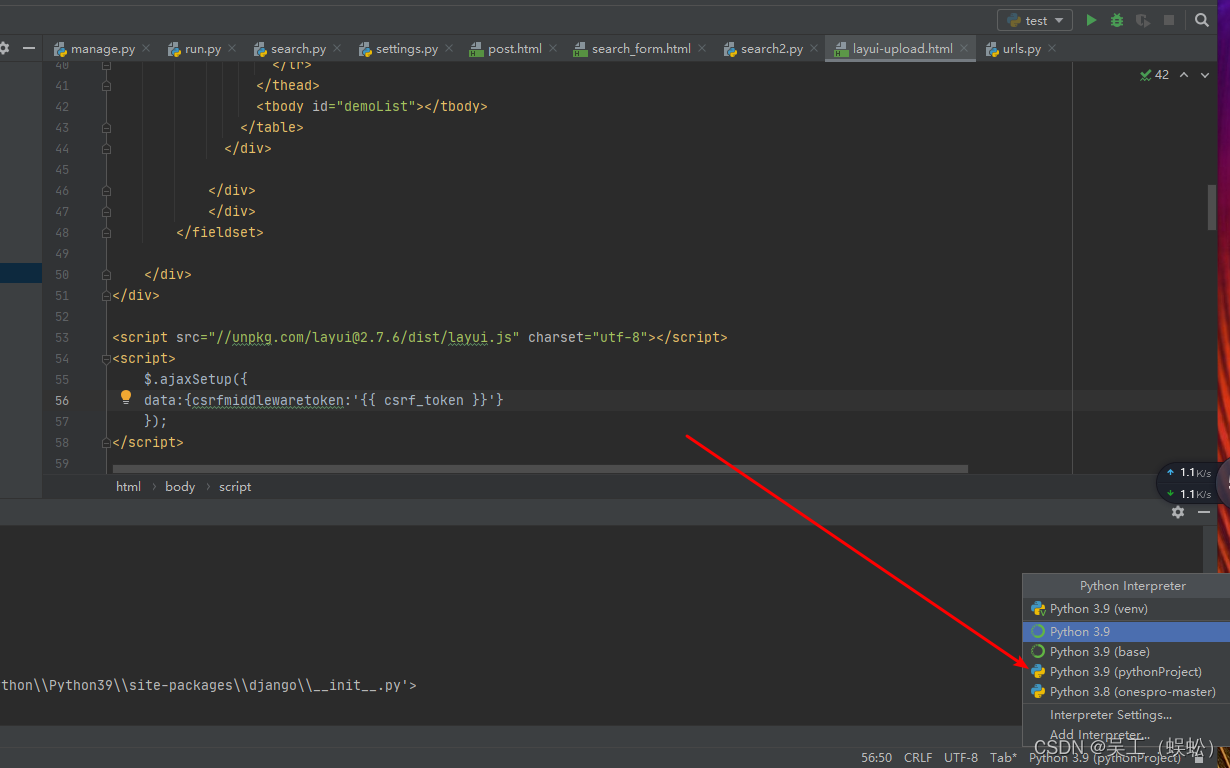Image resolution: width=1230 pixels, height=768 pixels.
Task: Close the settings.py tab
Action: pyautogui.click(x=449, y=47)
